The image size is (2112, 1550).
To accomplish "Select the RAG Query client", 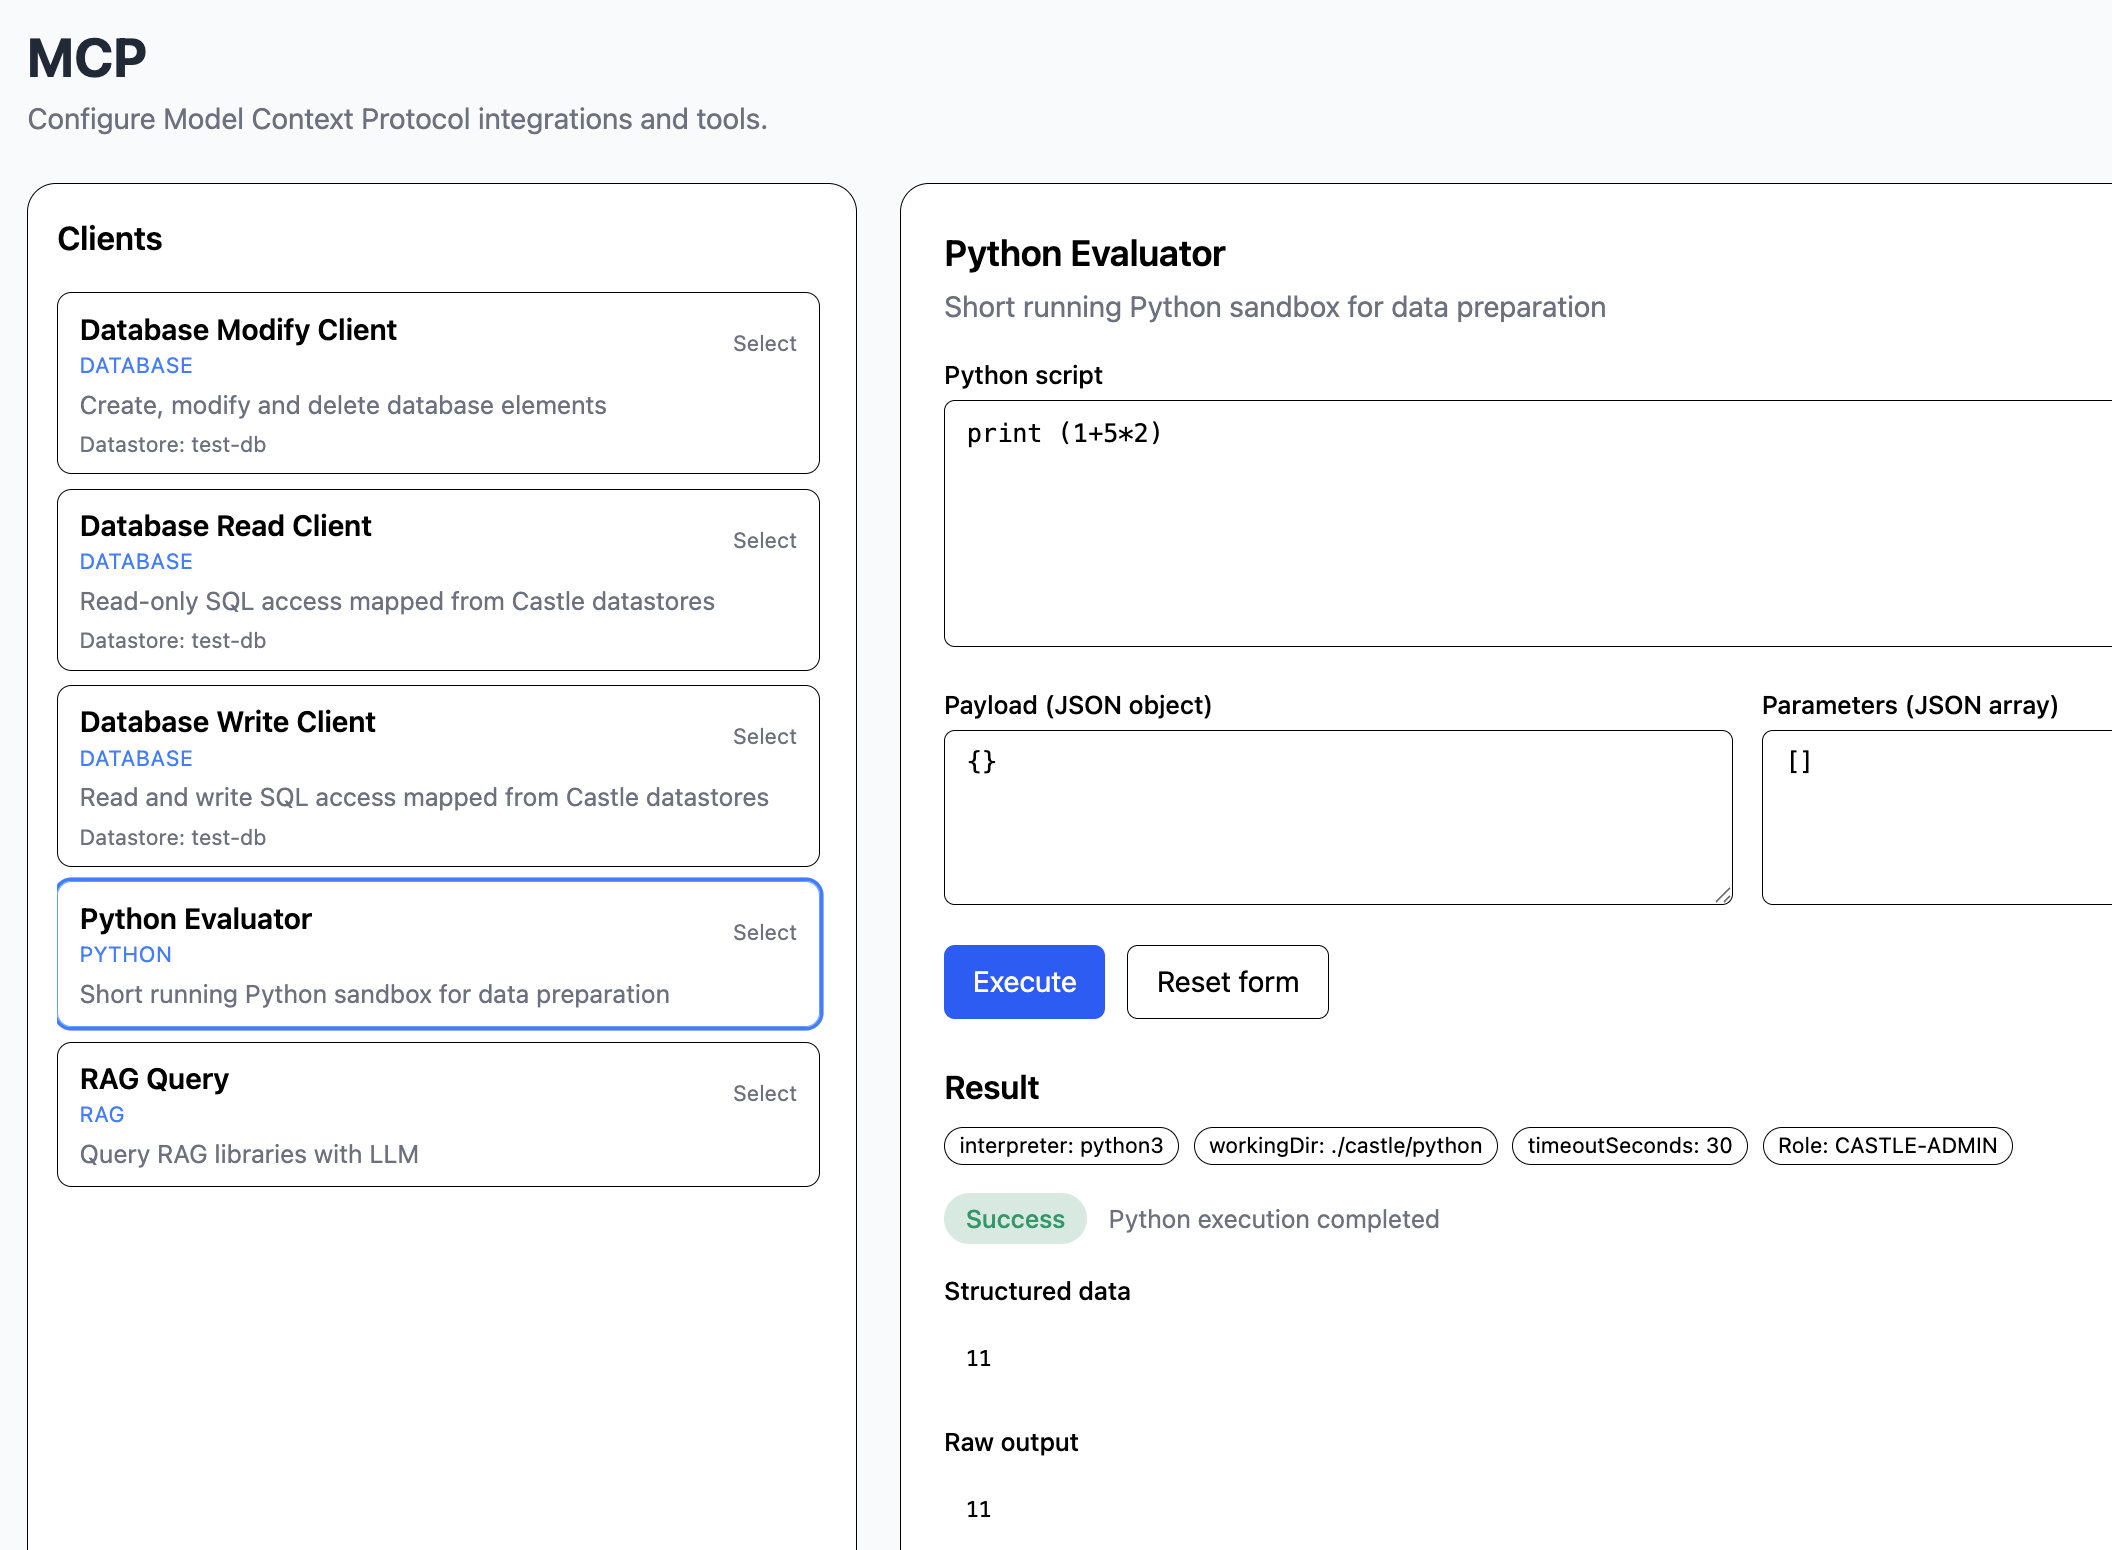I will tap(764, 1093).
